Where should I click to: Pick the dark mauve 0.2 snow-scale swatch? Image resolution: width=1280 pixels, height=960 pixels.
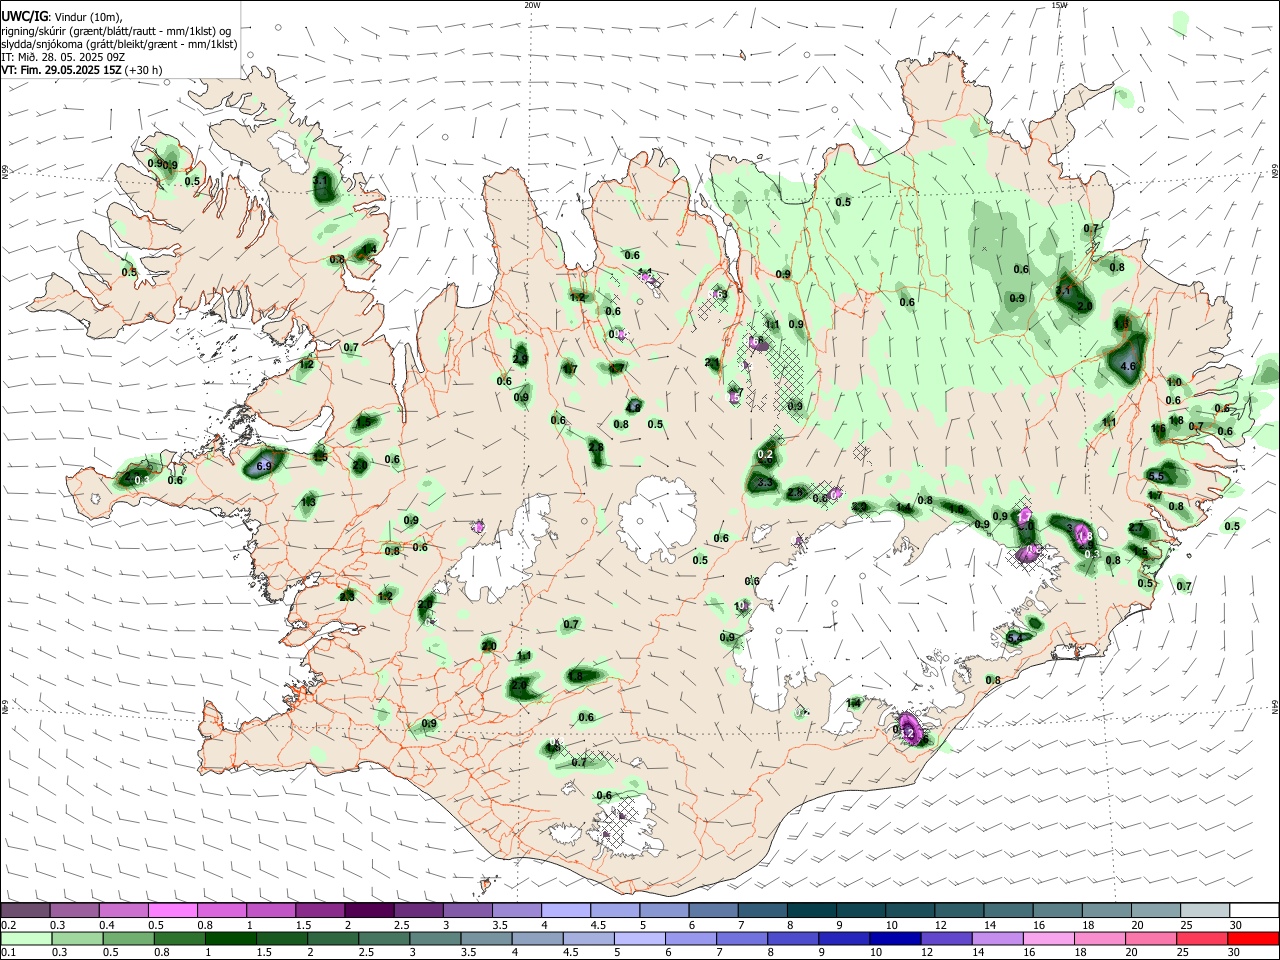(25, 911)
